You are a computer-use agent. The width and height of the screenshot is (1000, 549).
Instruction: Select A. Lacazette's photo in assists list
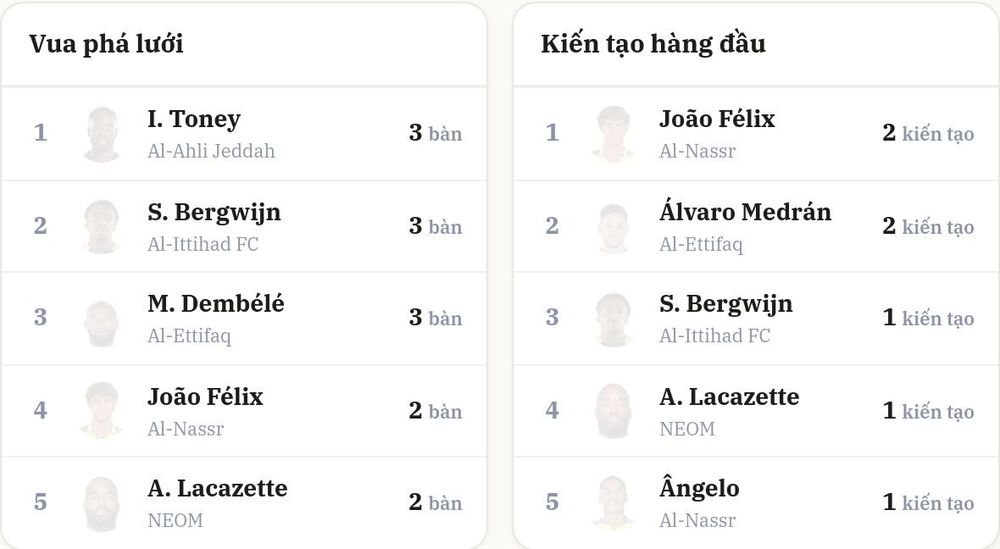click(614, 410)
